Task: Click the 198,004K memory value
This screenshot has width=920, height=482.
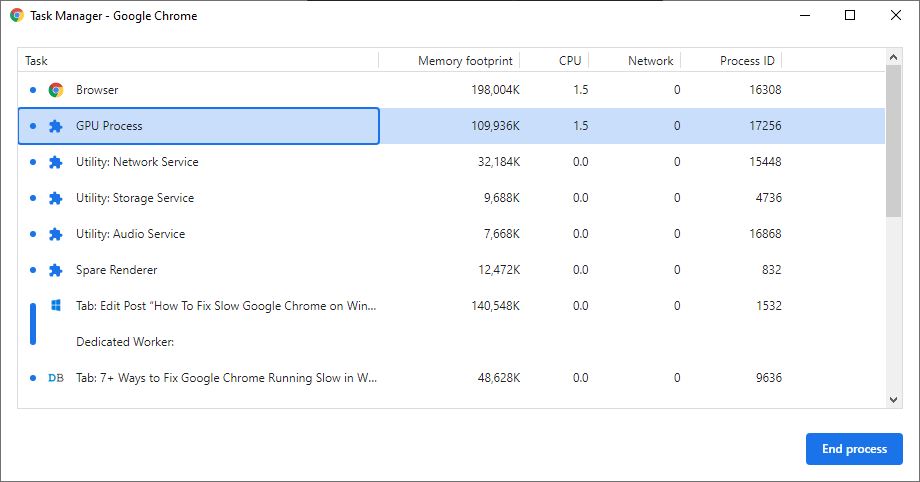Action: point(495,90)
